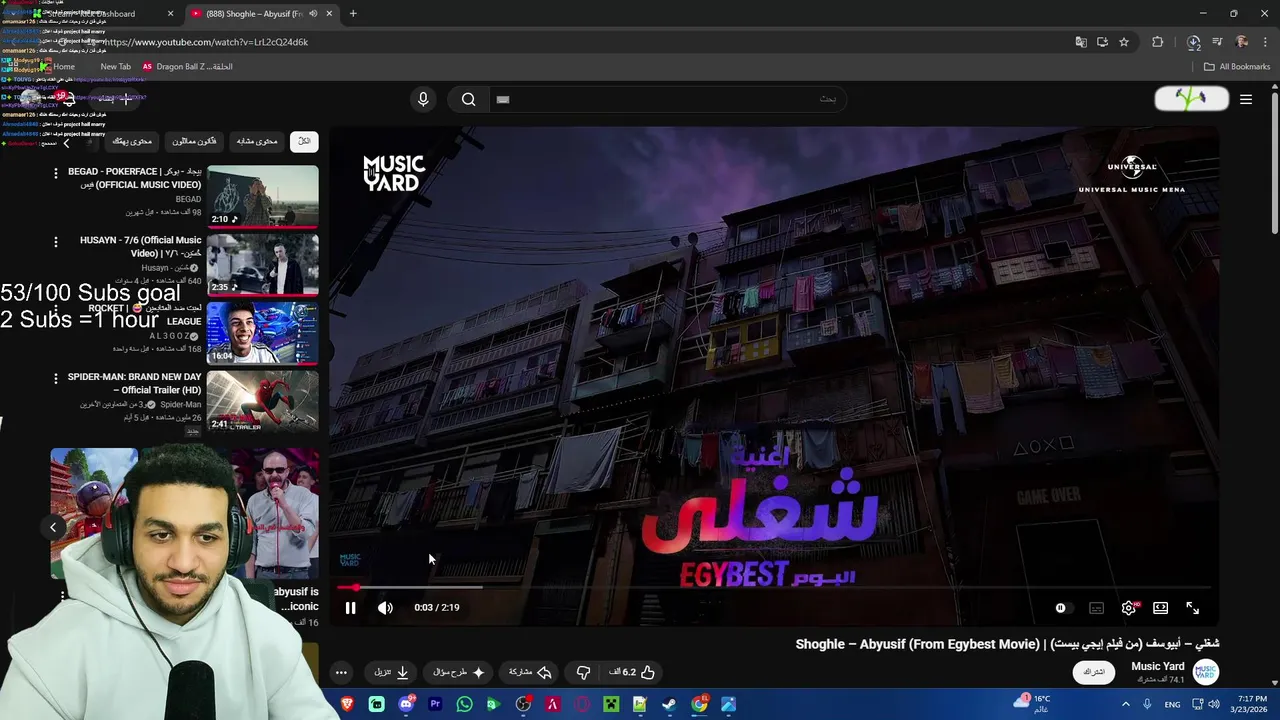Open the browser extensions puzzle icon
The image size is (1280, 720).
point(1158,42)
